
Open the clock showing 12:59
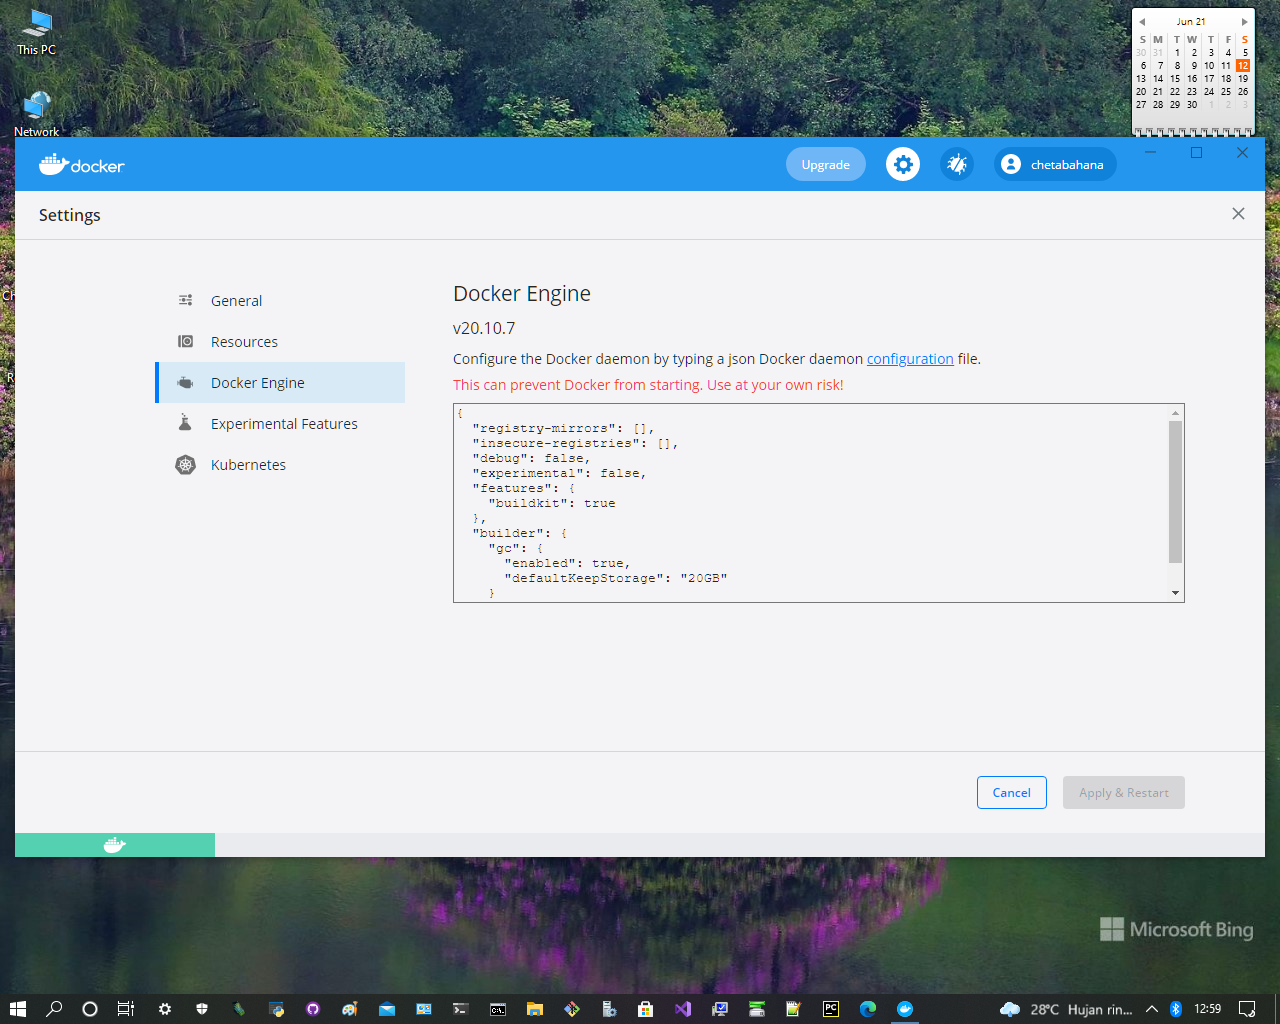(1208, 1009)
